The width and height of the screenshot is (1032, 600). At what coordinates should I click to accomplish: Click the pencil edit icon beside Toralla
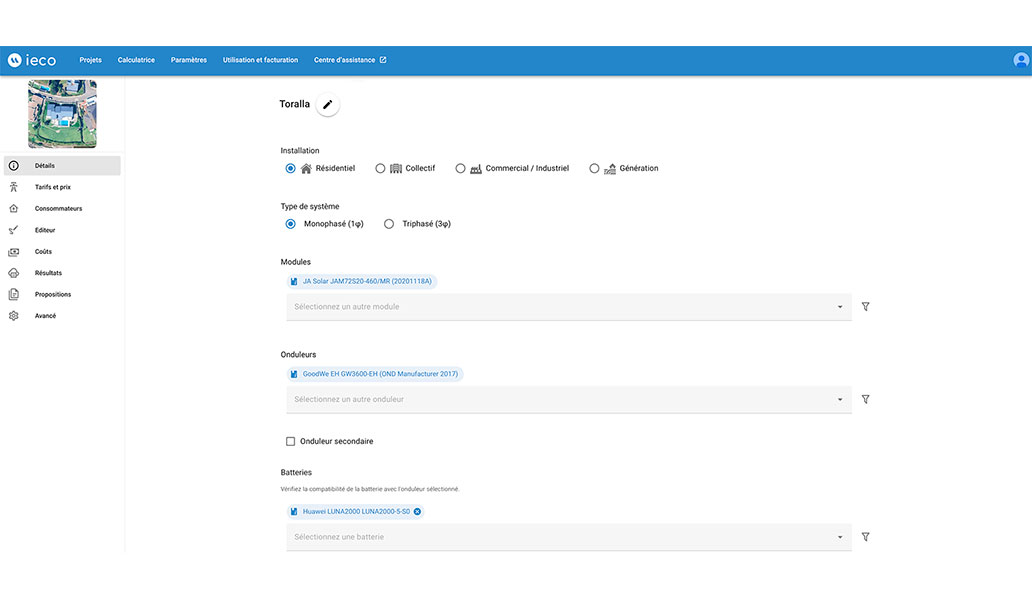327,104
